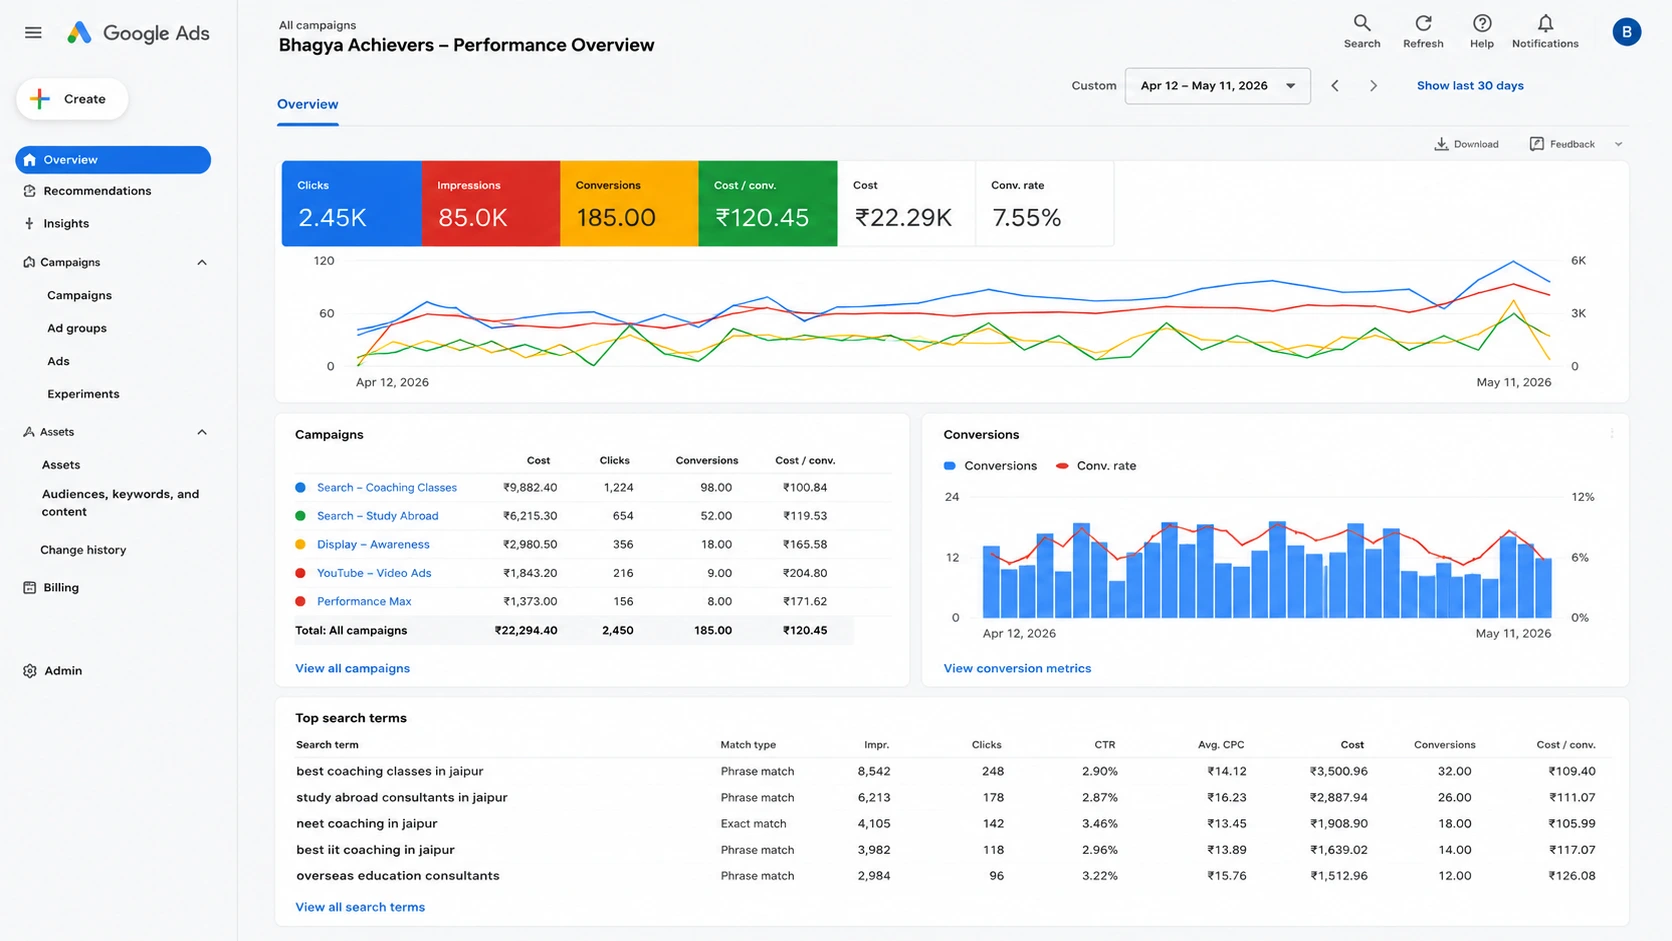Select the Conv. rate metric tile
Screen dimensions: 1672x941
1044,203
